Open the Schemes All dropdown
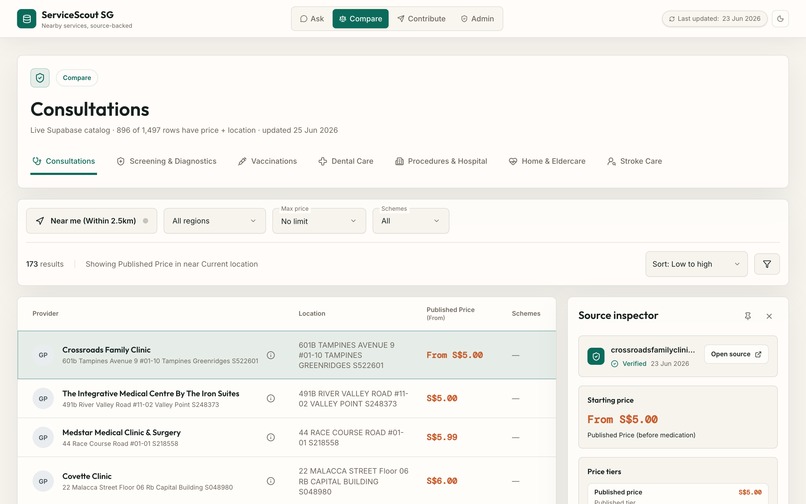The height and width of the screenshot is (504, 806). [x=411, y=221]
